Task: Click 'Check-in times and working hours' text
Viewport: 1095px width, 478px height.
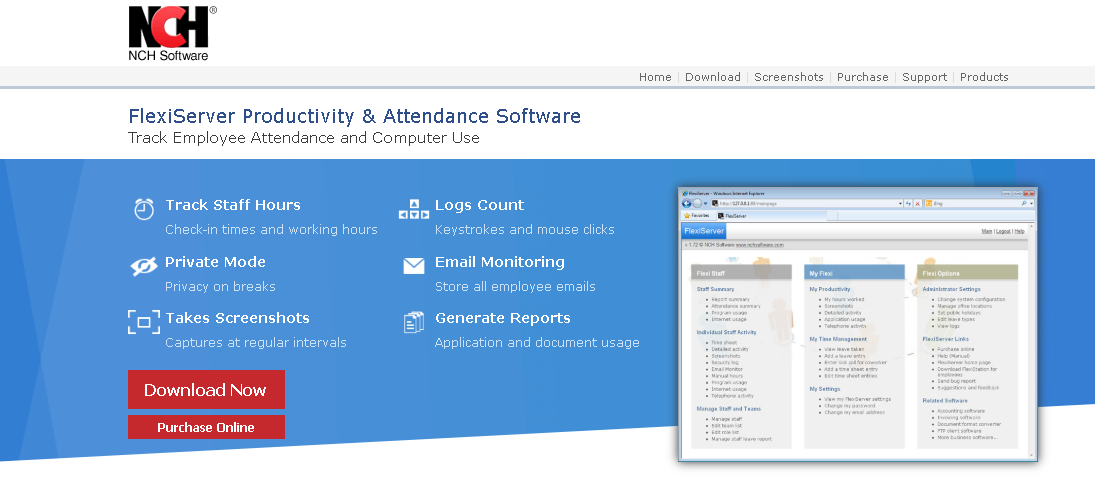Action: coord(271,230)
